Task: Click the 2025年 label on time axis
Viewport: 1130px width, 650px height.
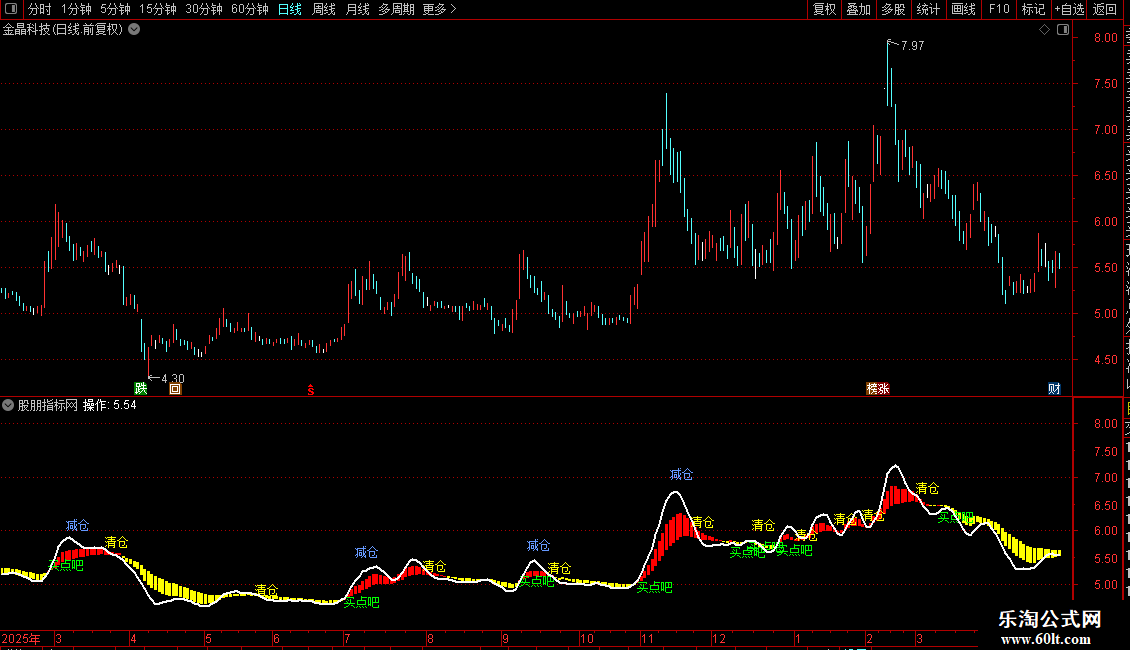Action: (x=21, y=638)
